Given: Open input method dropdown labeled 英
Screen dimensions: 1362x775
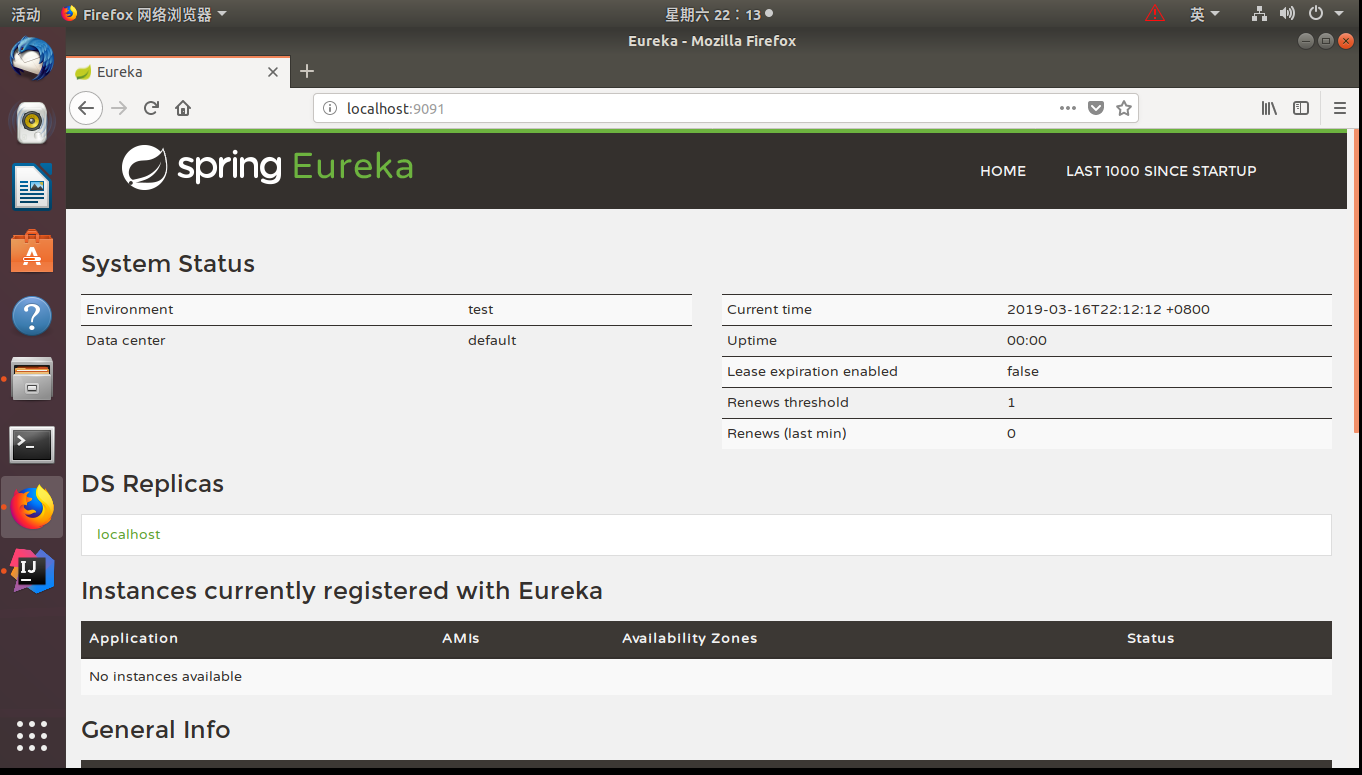Looking at the screenshot, I should pyautogui.click(x=1205, y=14).
